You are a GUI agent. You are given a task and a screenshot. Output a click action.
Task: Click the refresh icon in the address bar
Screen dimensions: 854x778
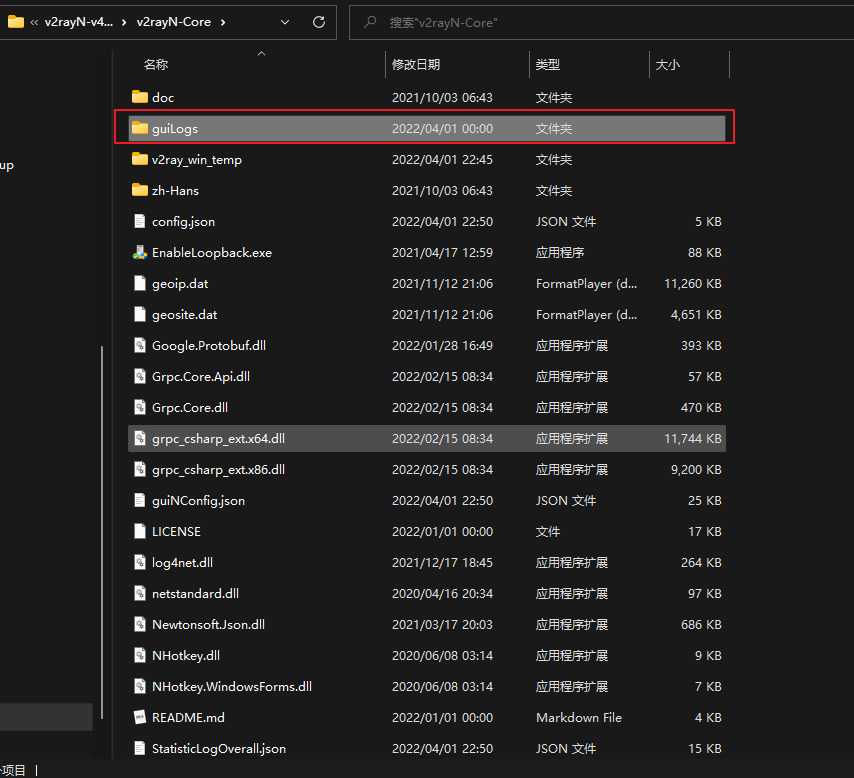pyautogui.click(x=317, y=22)
